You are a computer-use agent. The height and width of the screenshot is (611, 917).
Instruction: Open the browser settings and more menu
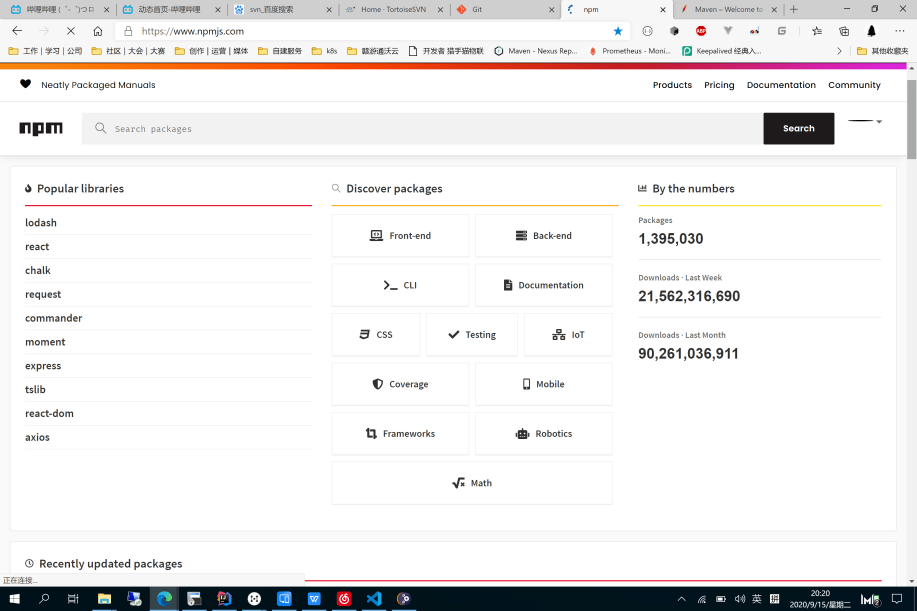(x=899, y=31)
